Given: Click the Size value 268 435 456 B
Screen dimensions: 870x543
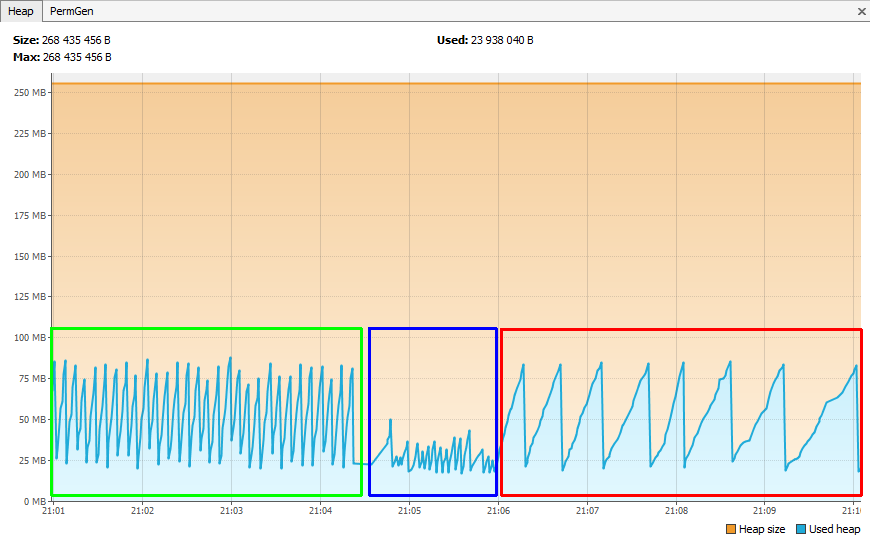Looking at the screenshot, I should pos(77,40).
